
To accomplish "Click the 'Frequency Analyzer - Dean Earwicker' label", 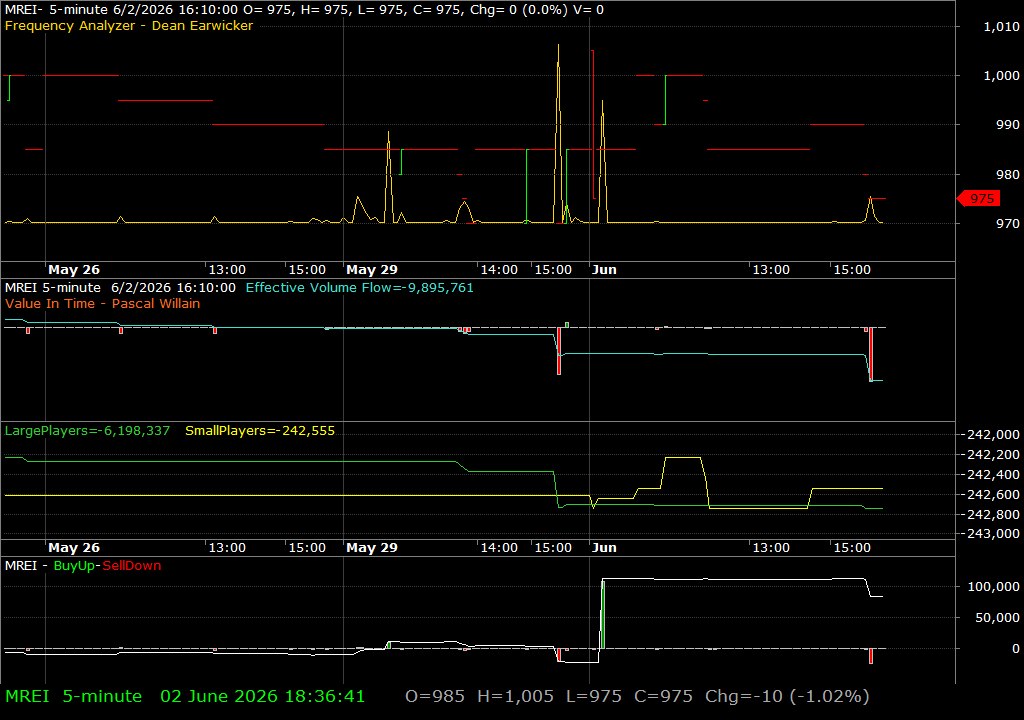I will (x=129, y=25).
